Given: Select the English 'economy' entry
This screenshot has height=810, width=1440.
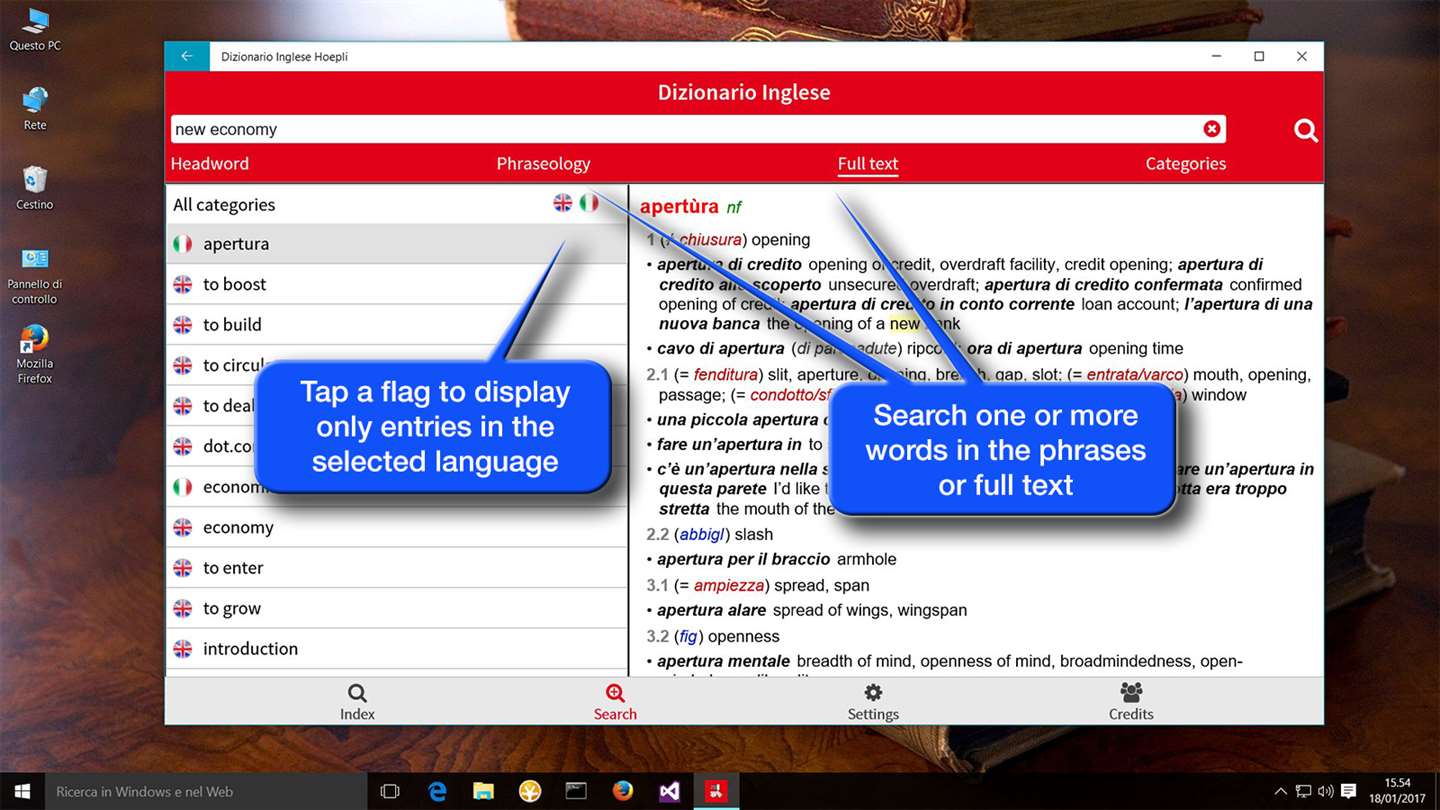Looking at the screenshot, I should [x=396, y=527].
